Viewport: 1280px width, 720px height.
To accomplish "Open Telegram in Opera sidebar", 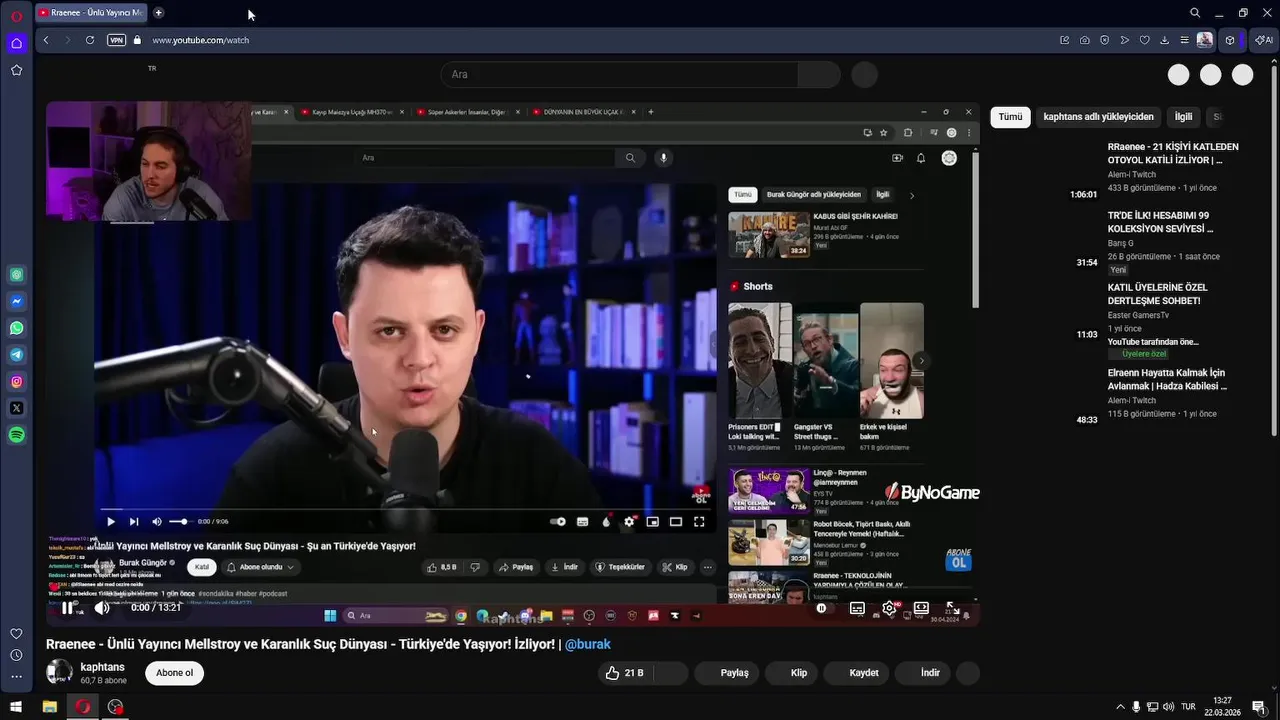I will pyautogui.click(x=17, y=355).
